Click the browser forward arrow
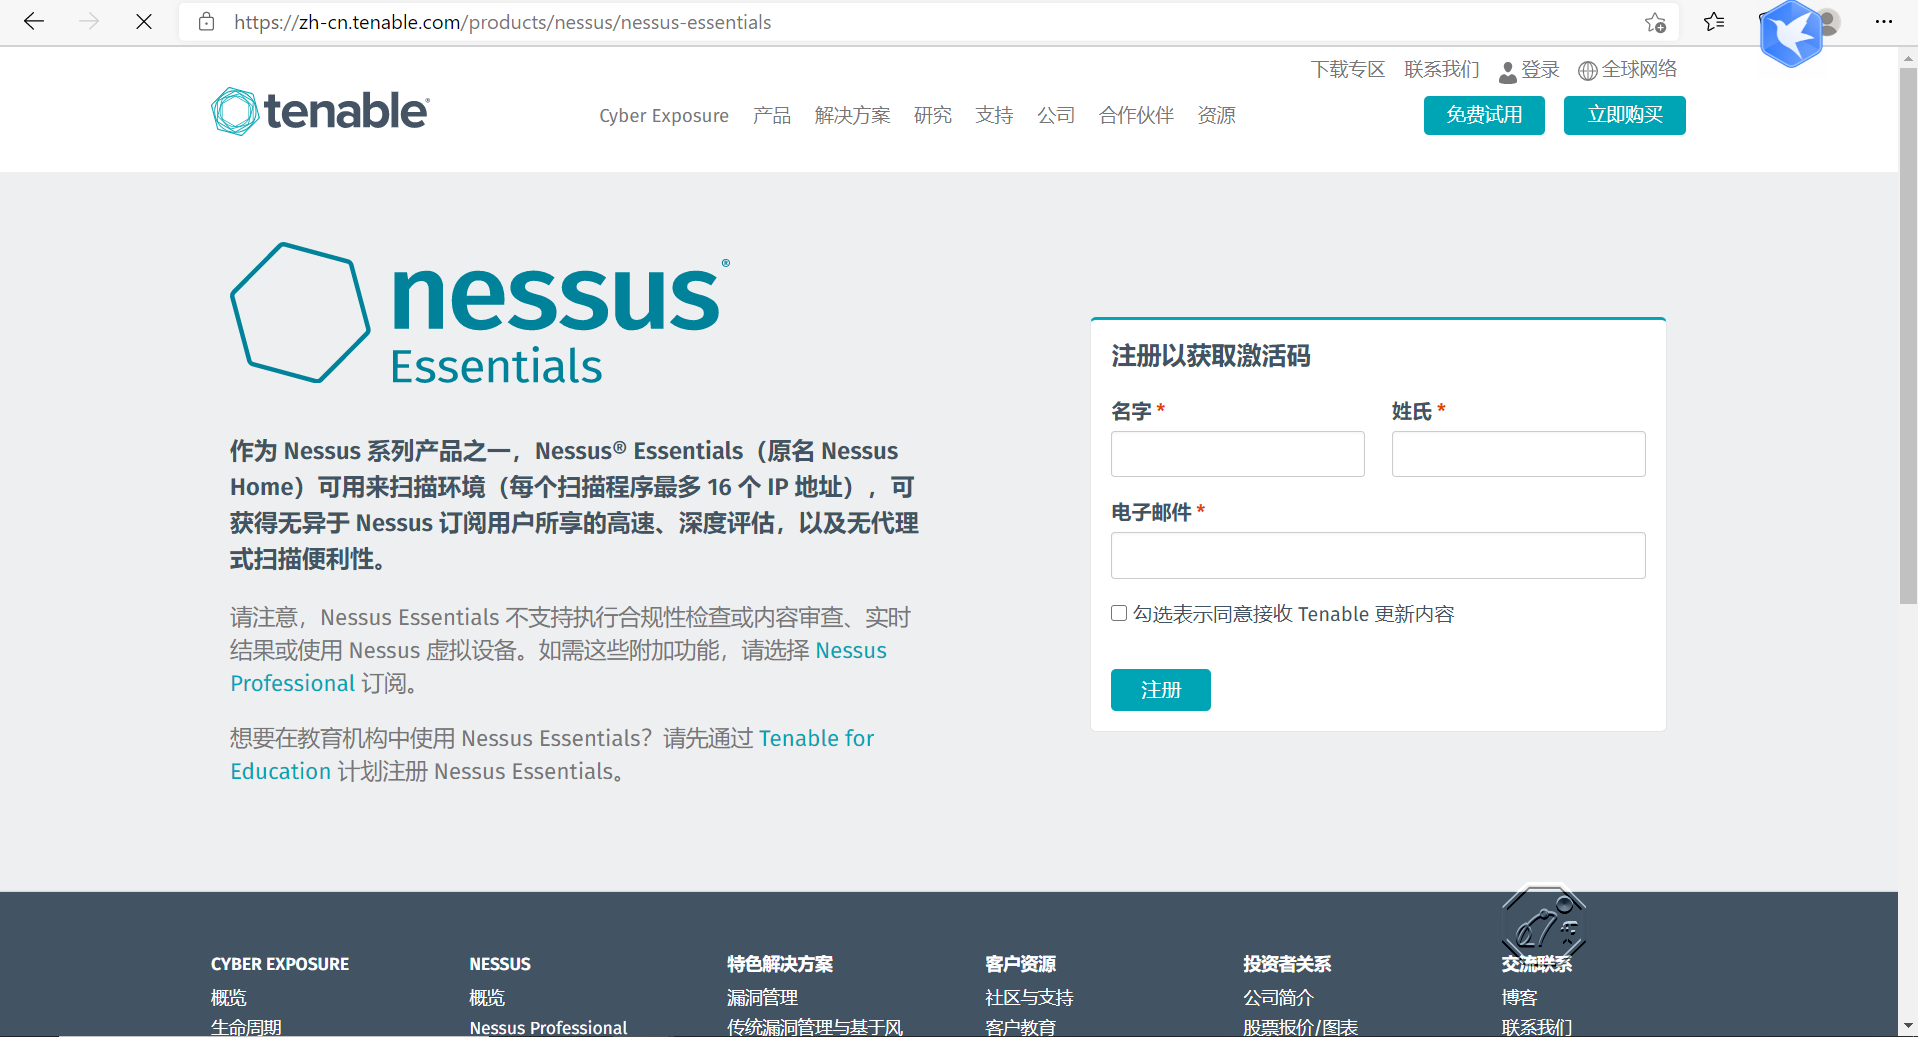The image size is (1918, 1037). [x=89, y=22]
